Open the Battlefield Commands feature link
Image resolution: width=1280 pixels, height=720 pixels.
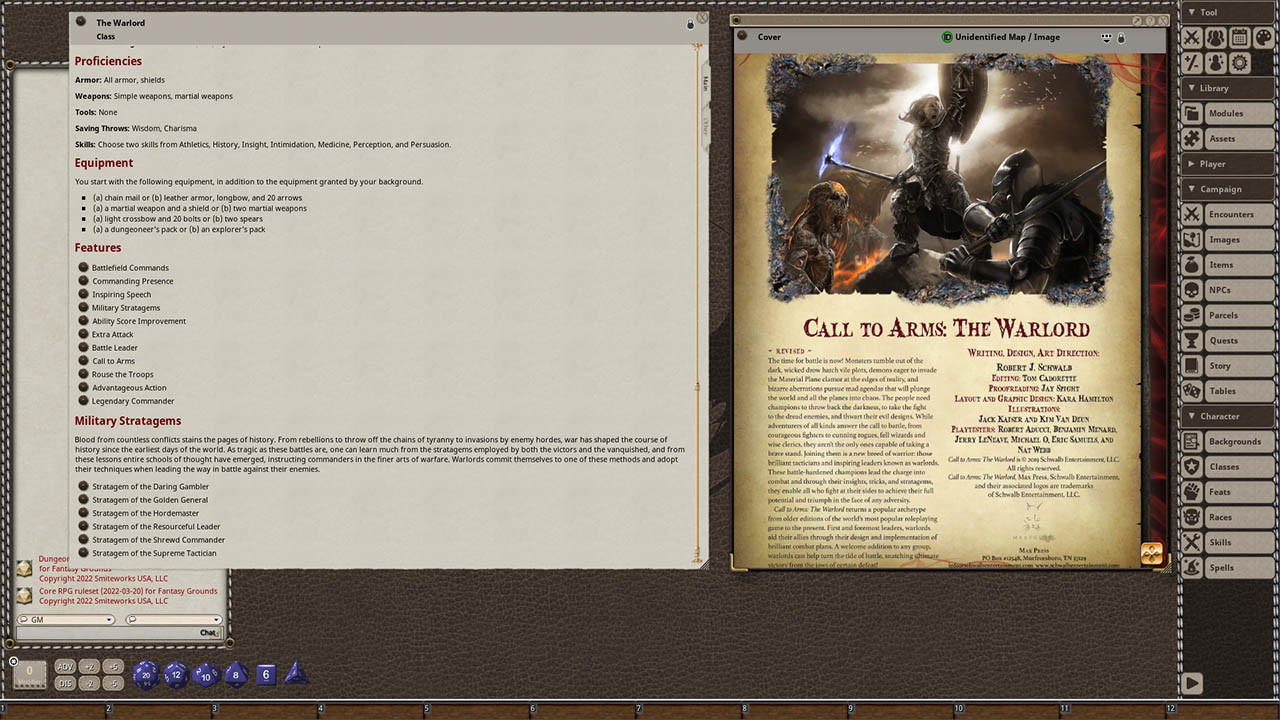[x=130, y=268]
